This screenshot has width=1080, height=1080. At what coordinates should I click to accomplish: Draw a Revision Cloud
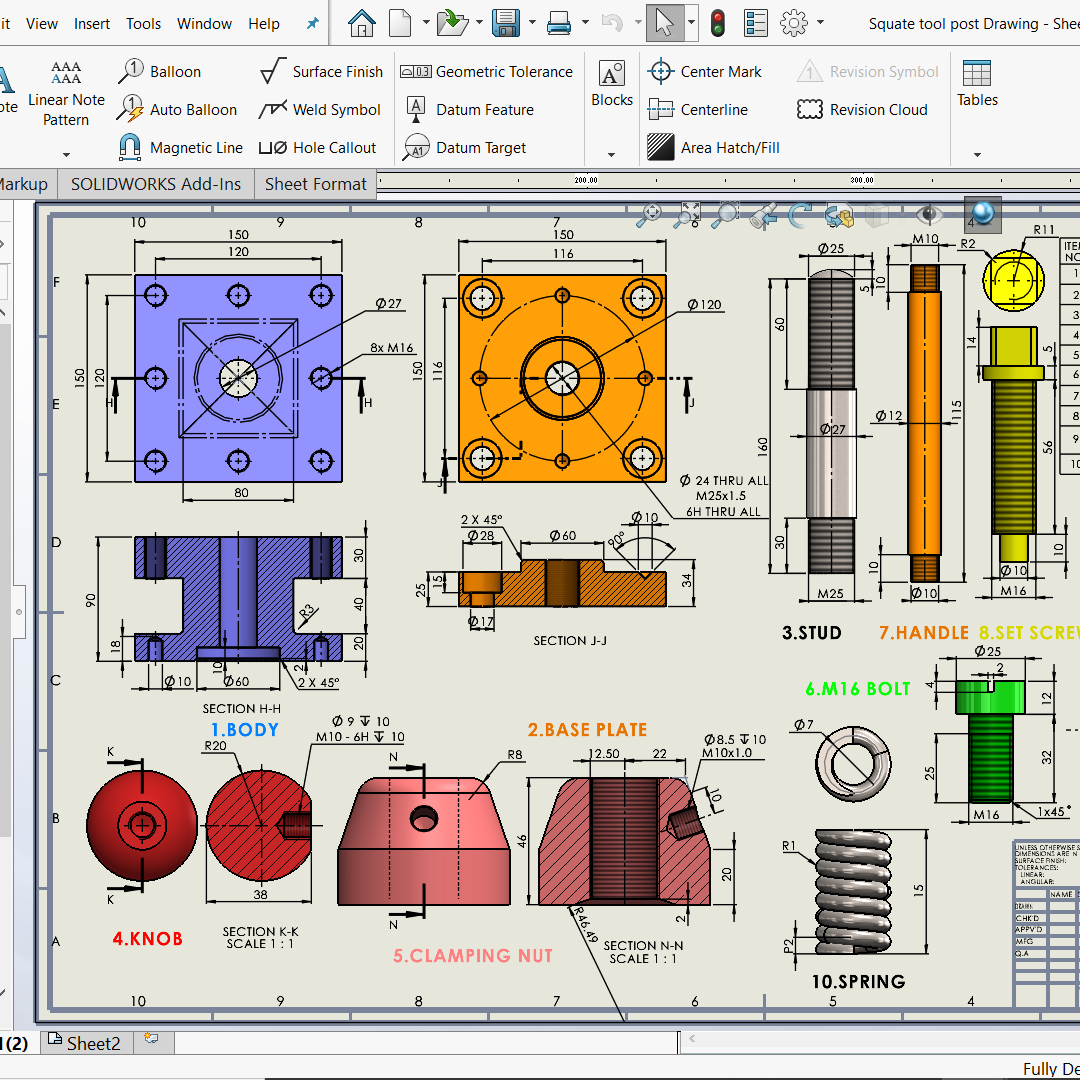(x=862, y=110)
